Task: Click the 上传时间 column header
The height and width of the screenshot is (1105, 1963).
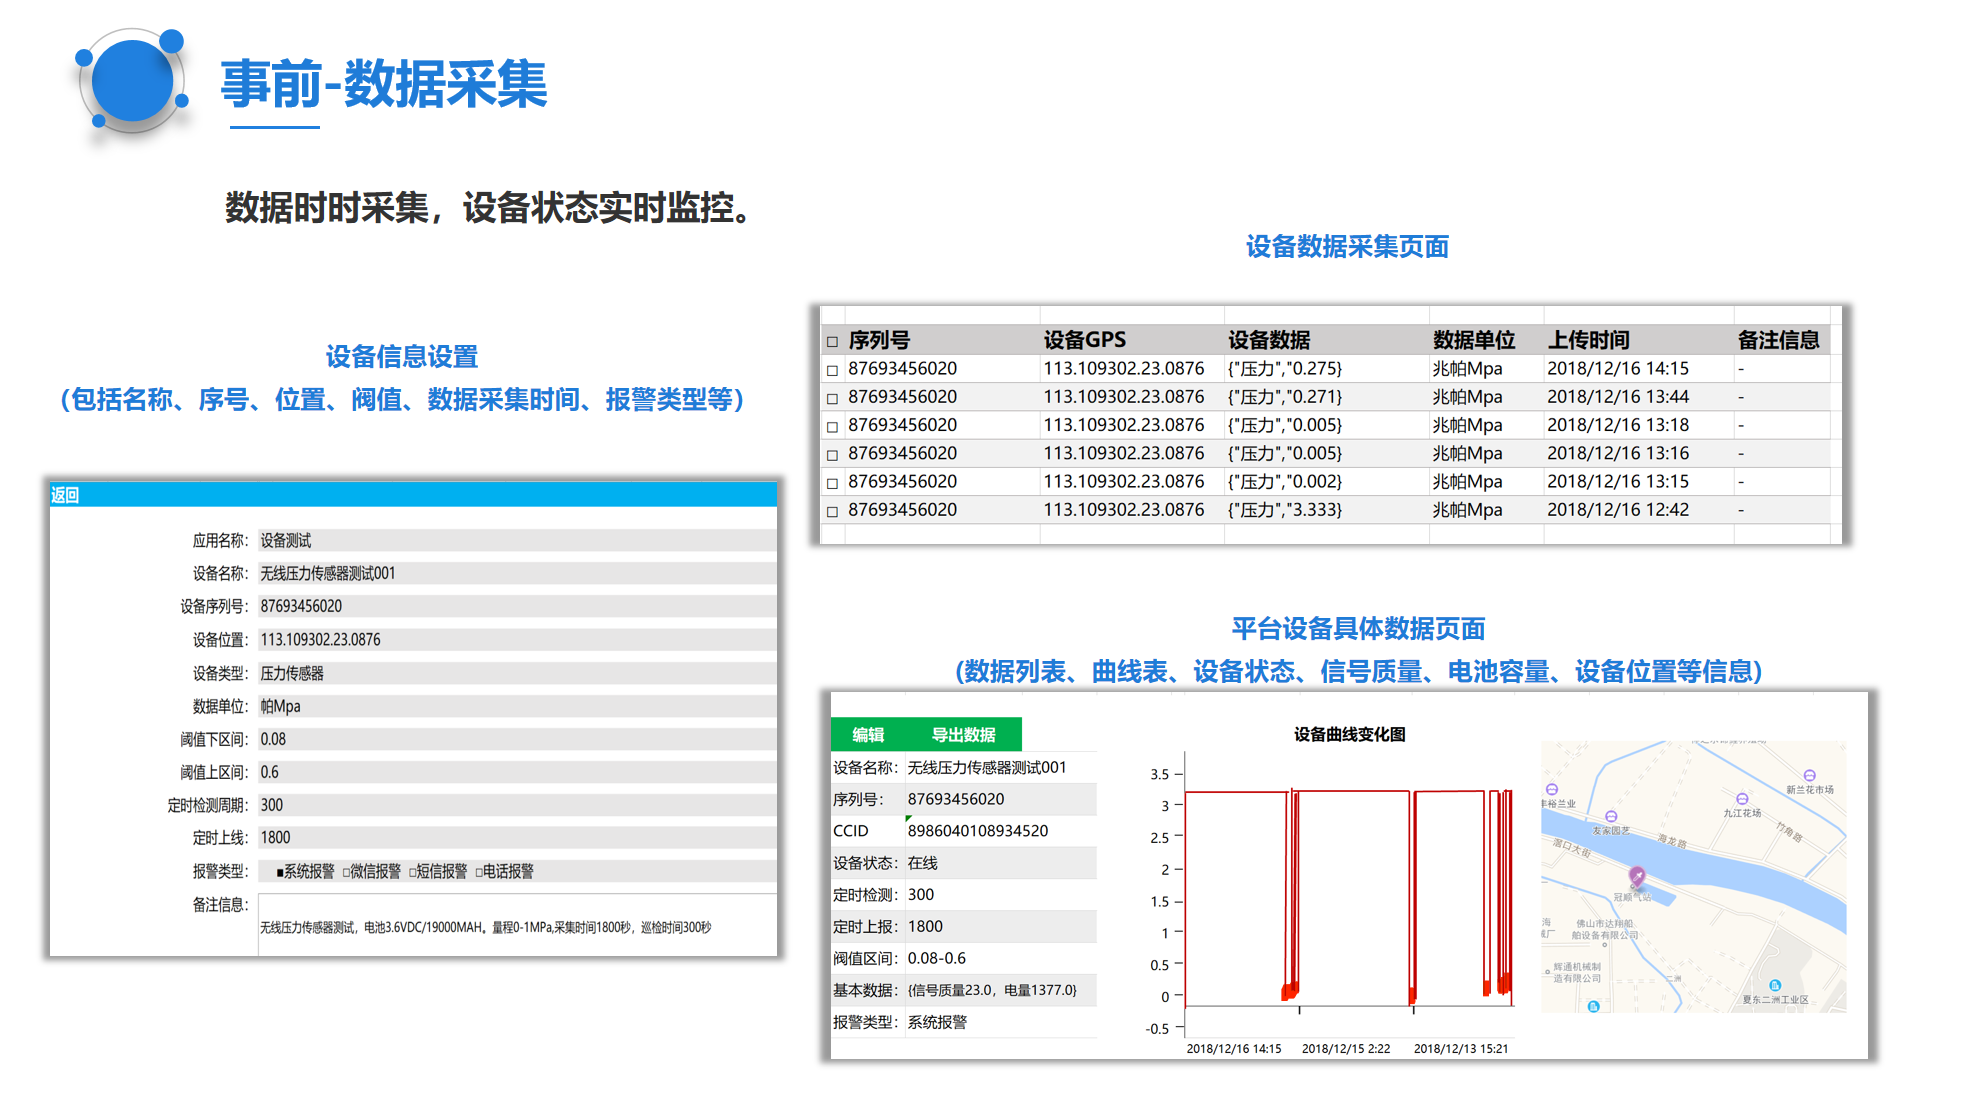Action: click(x=1588, y=340)
